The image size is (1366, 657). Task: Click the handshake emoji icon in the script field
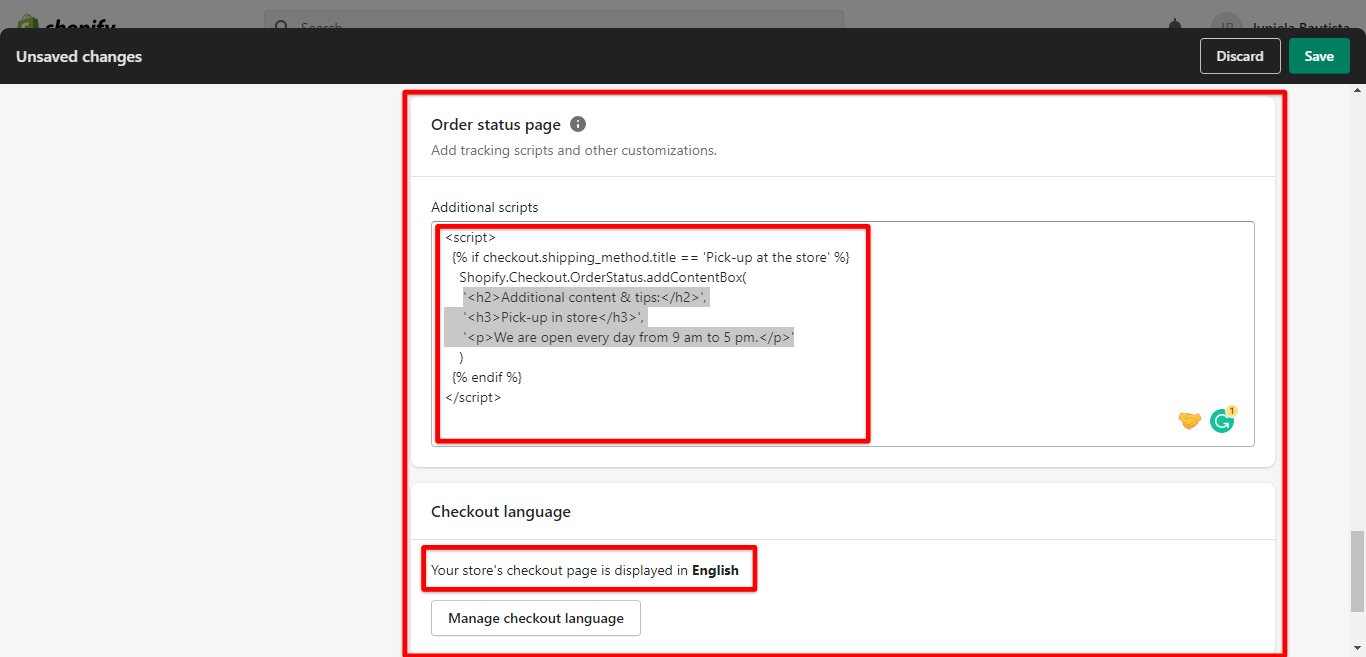pyautogui.click(x=1189, y=421)
